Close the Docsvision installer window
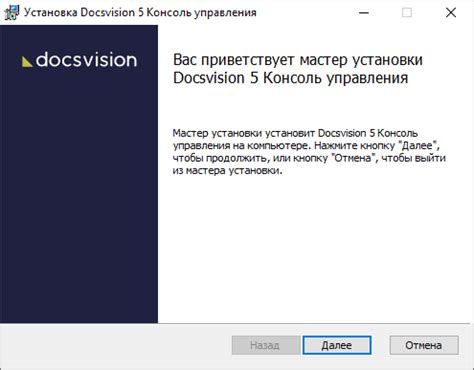 pyautogui.click(x=451, y=13)
